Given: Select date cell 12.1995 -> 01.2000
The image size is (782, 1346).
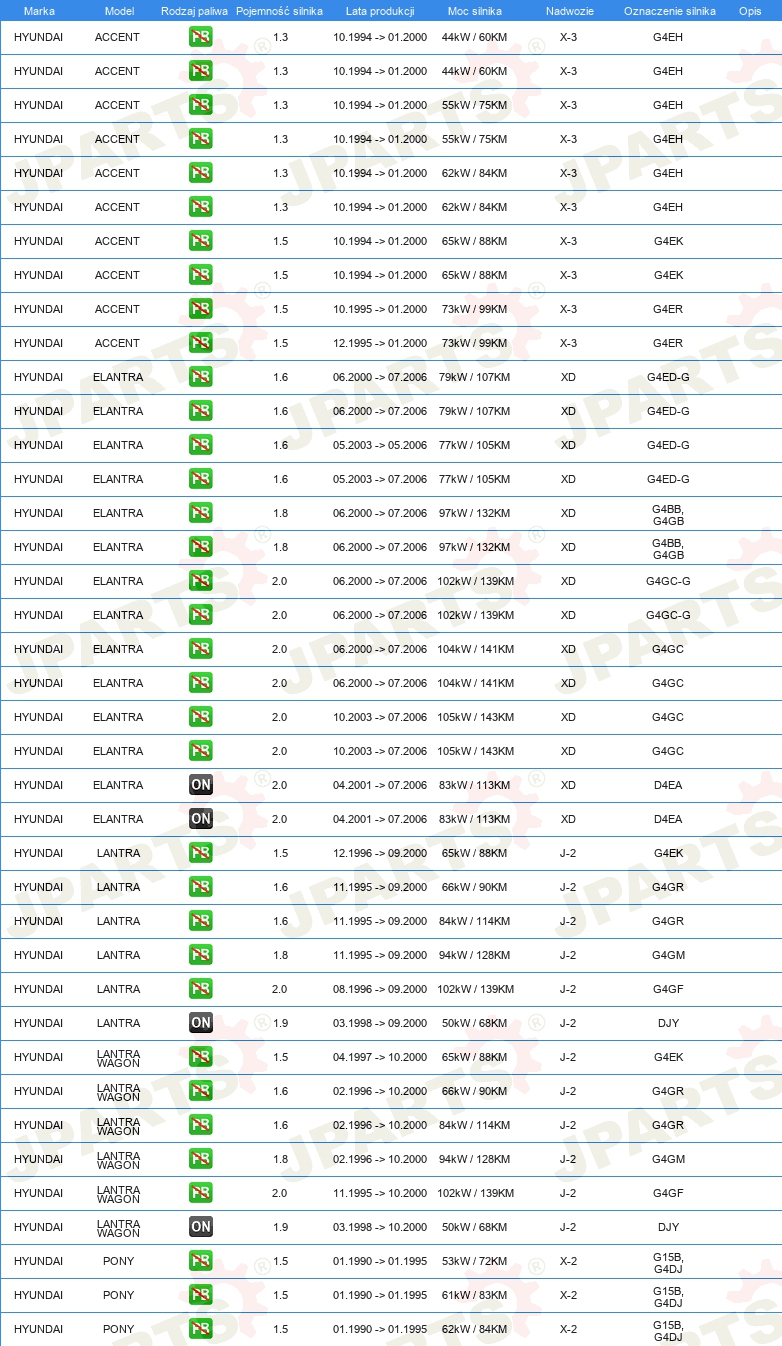Looking at the screenshot, I should pyautogui.click(x=380, y=343).
